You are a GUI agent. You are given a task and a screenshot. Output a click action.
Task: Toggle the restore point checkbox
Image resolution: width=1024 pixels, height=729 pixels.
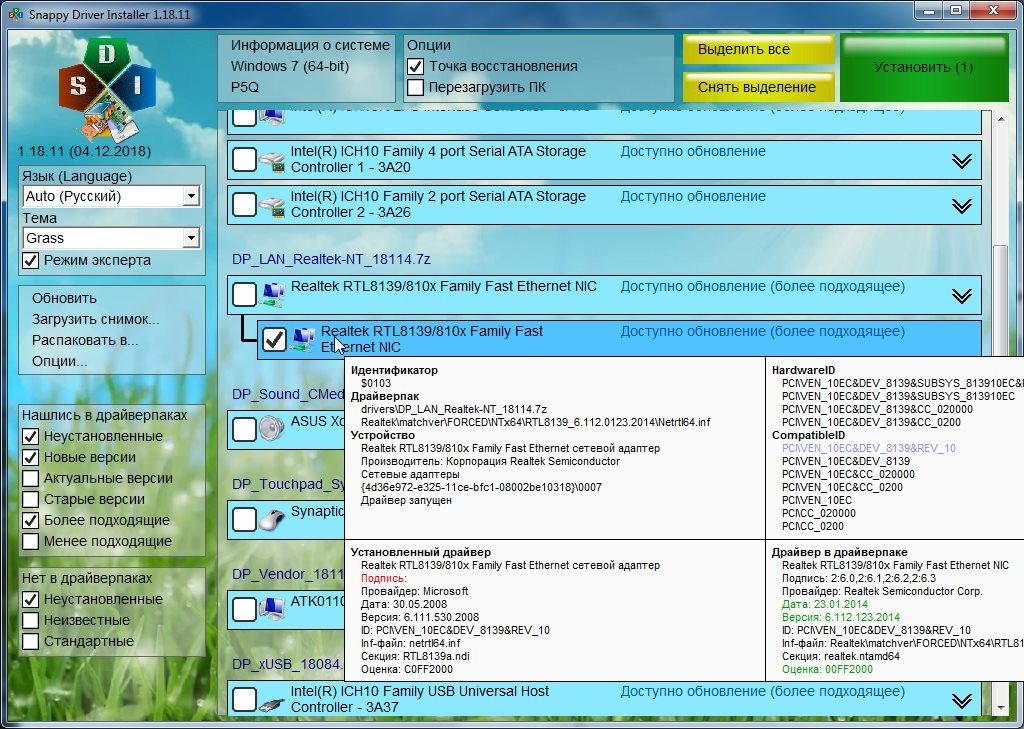point(416,66)
